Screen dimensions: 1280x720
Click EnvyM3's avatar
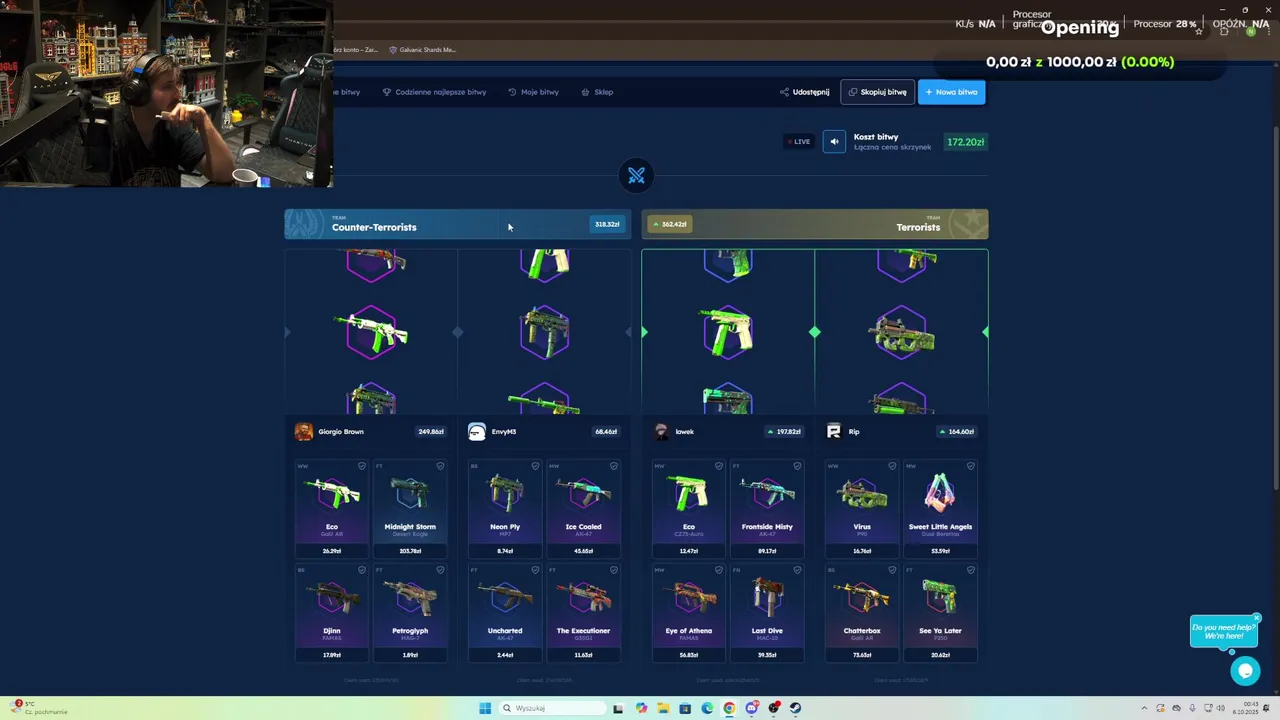click(x=477, y=431)
